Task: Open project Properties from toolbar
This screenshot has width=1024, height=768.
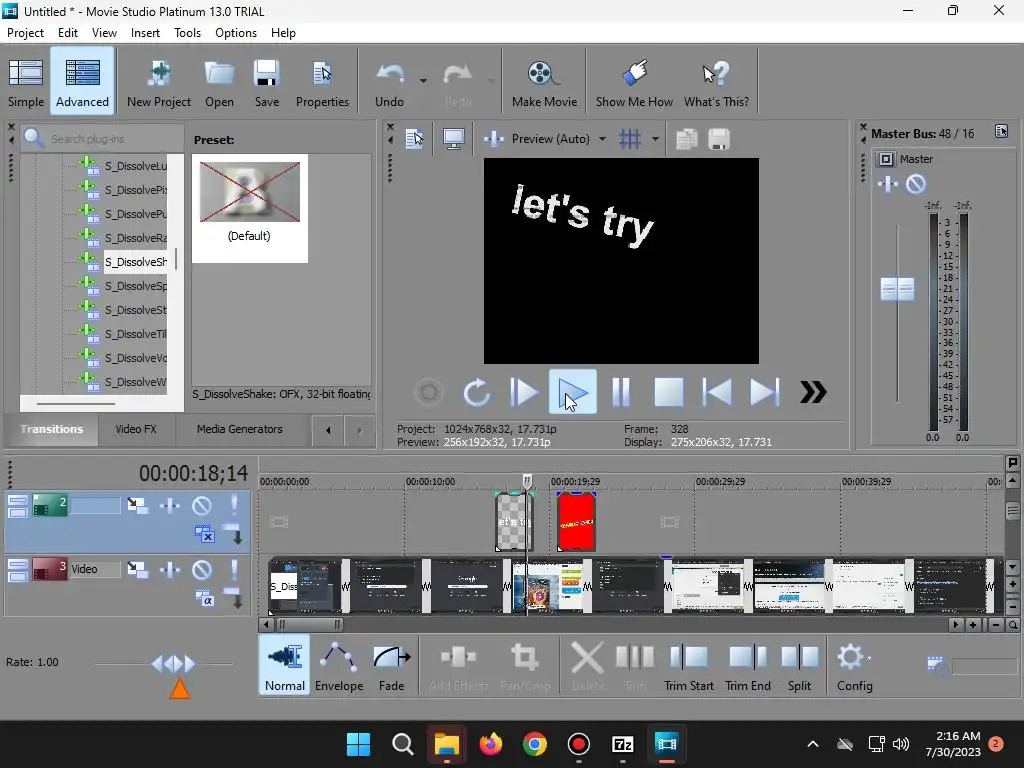Action: (x=322, y=83)
